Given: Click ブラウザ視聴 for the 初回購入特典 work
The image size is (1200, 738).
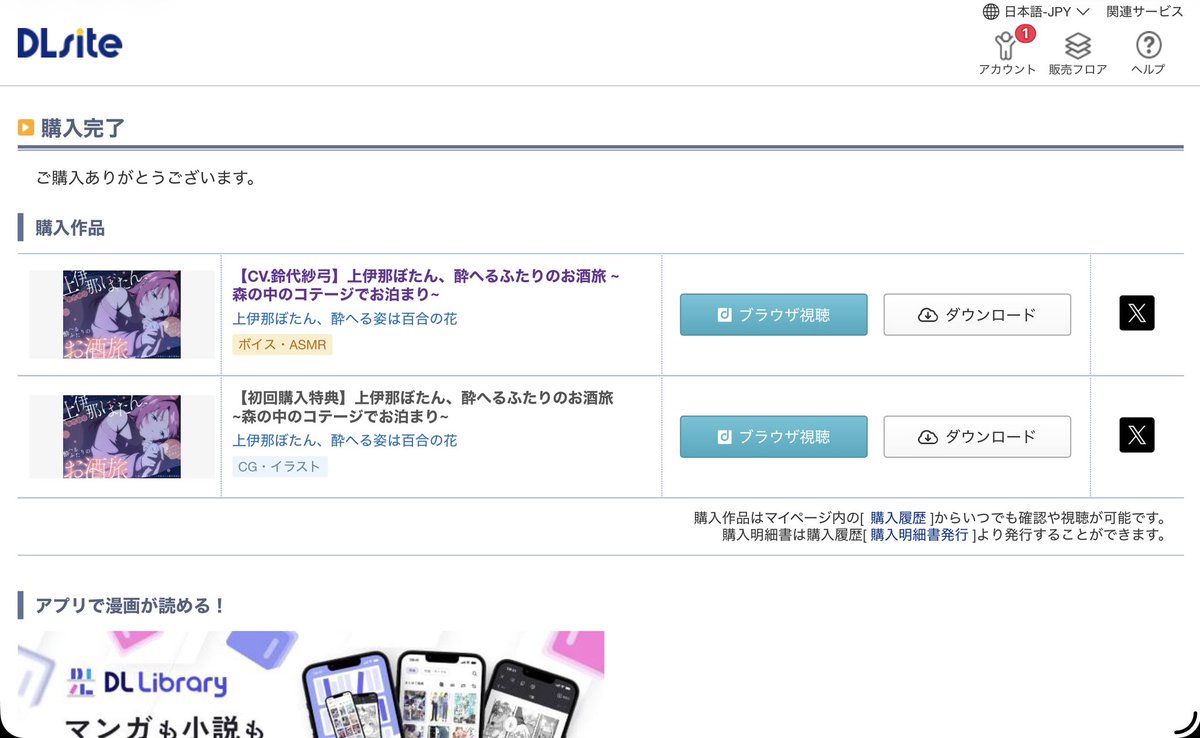Looking at the screenshot, I should [774, 437].
